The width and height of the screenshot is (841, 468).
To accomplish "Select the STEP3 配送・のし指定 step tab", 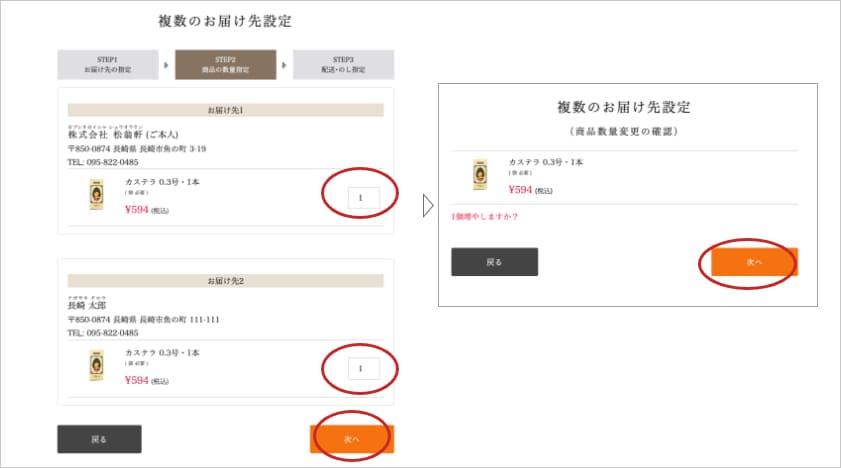I will pos(343,64).
